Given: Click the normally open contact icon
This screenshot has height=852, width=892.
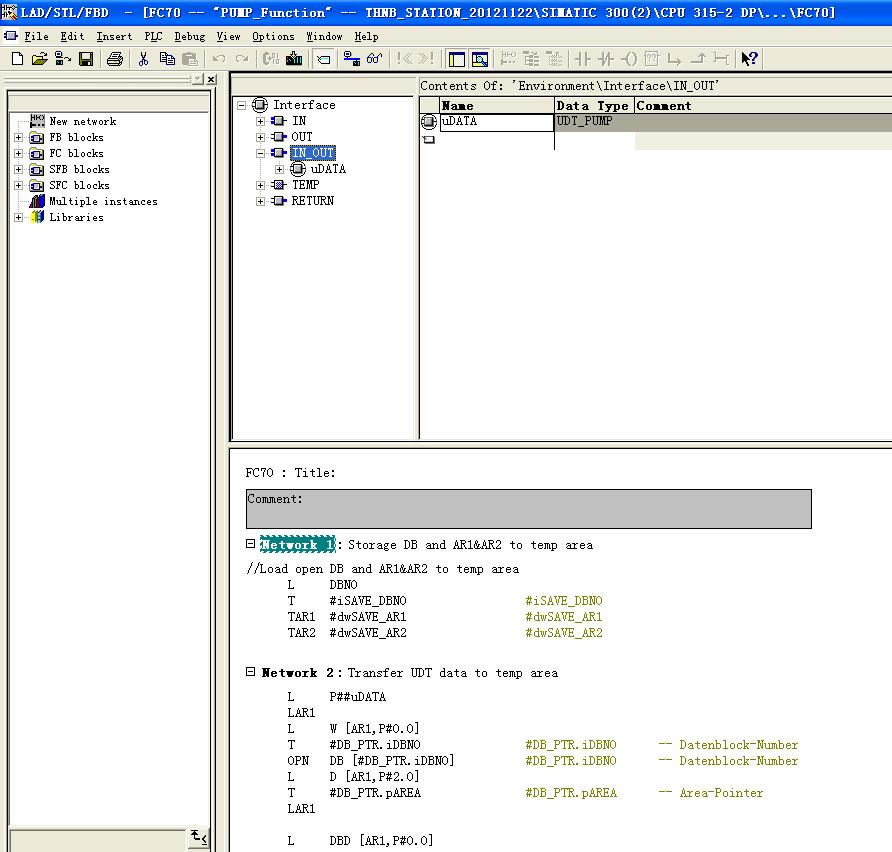Looking at the screenshot, I should 583,59.
